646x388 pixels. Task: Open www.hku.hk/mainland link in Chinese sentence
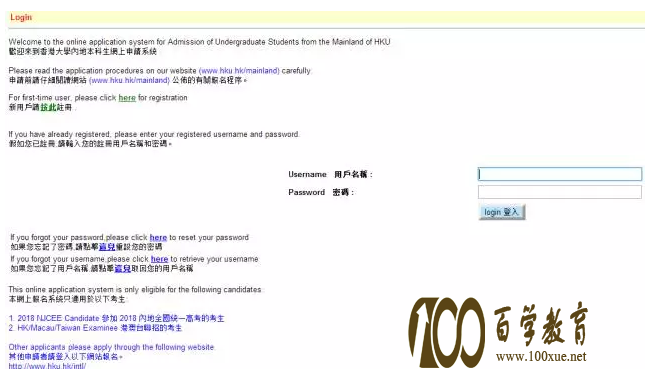pyautogui.click(x=129, y=80)
